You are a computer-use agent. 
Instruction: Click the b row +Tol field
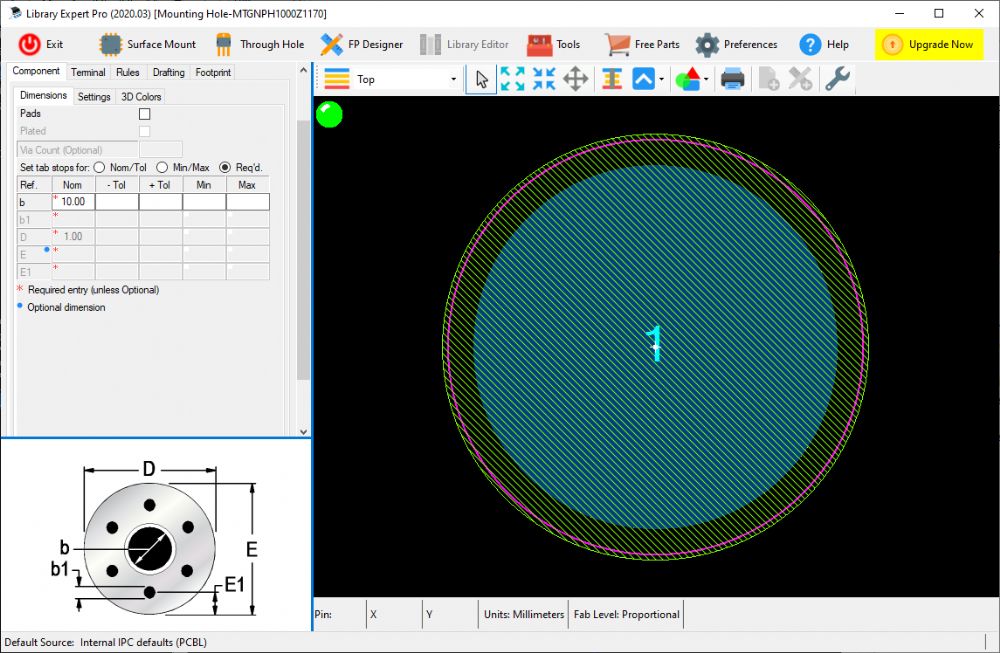(x=161, y=202)
